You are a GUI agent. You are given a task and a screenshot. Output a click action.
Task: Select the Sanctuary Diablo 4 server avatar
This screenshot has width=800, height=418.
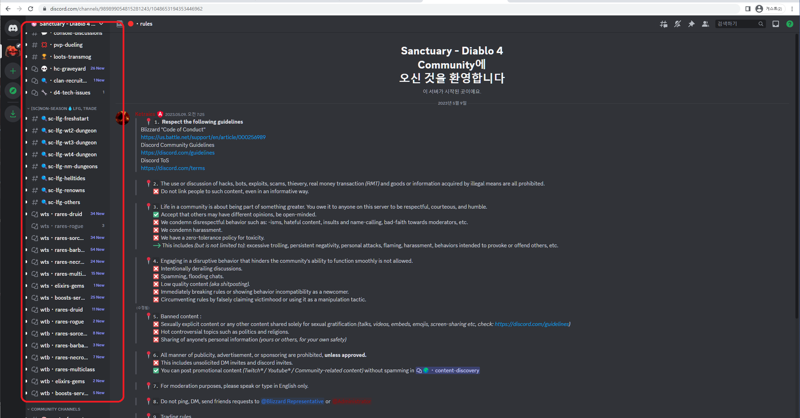click(12, 51)
